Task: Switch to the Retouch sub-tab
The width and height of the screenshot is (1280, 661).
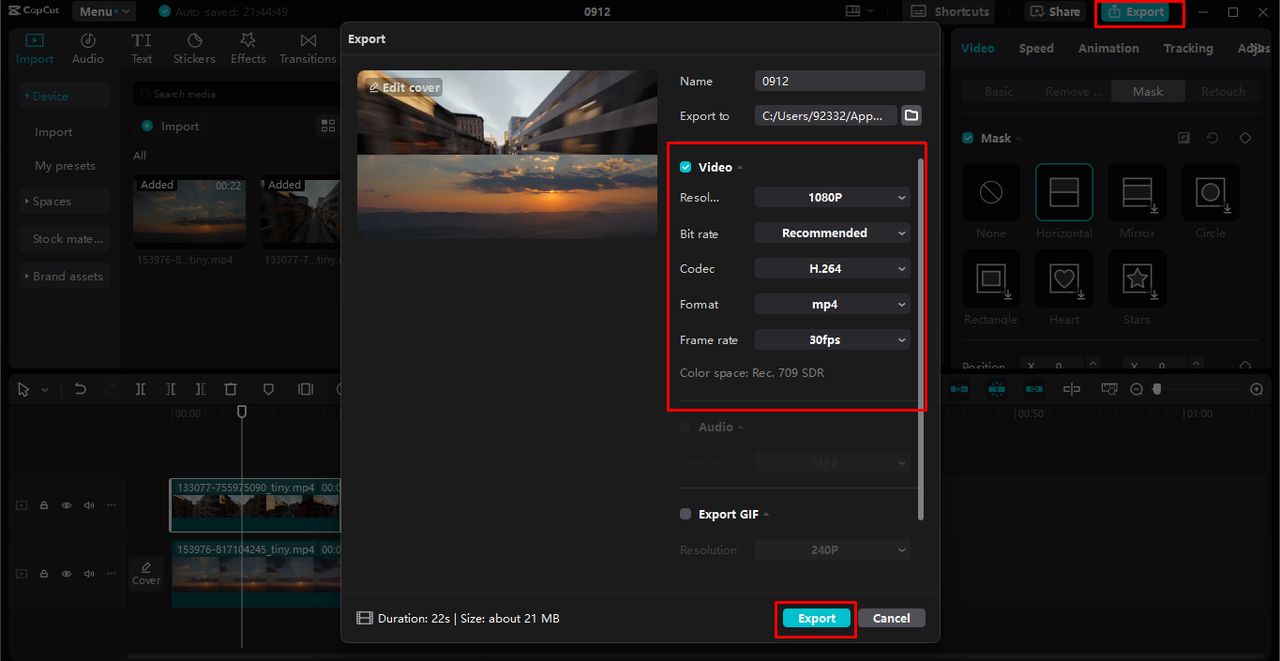Action: click(x=1223, y=91)
